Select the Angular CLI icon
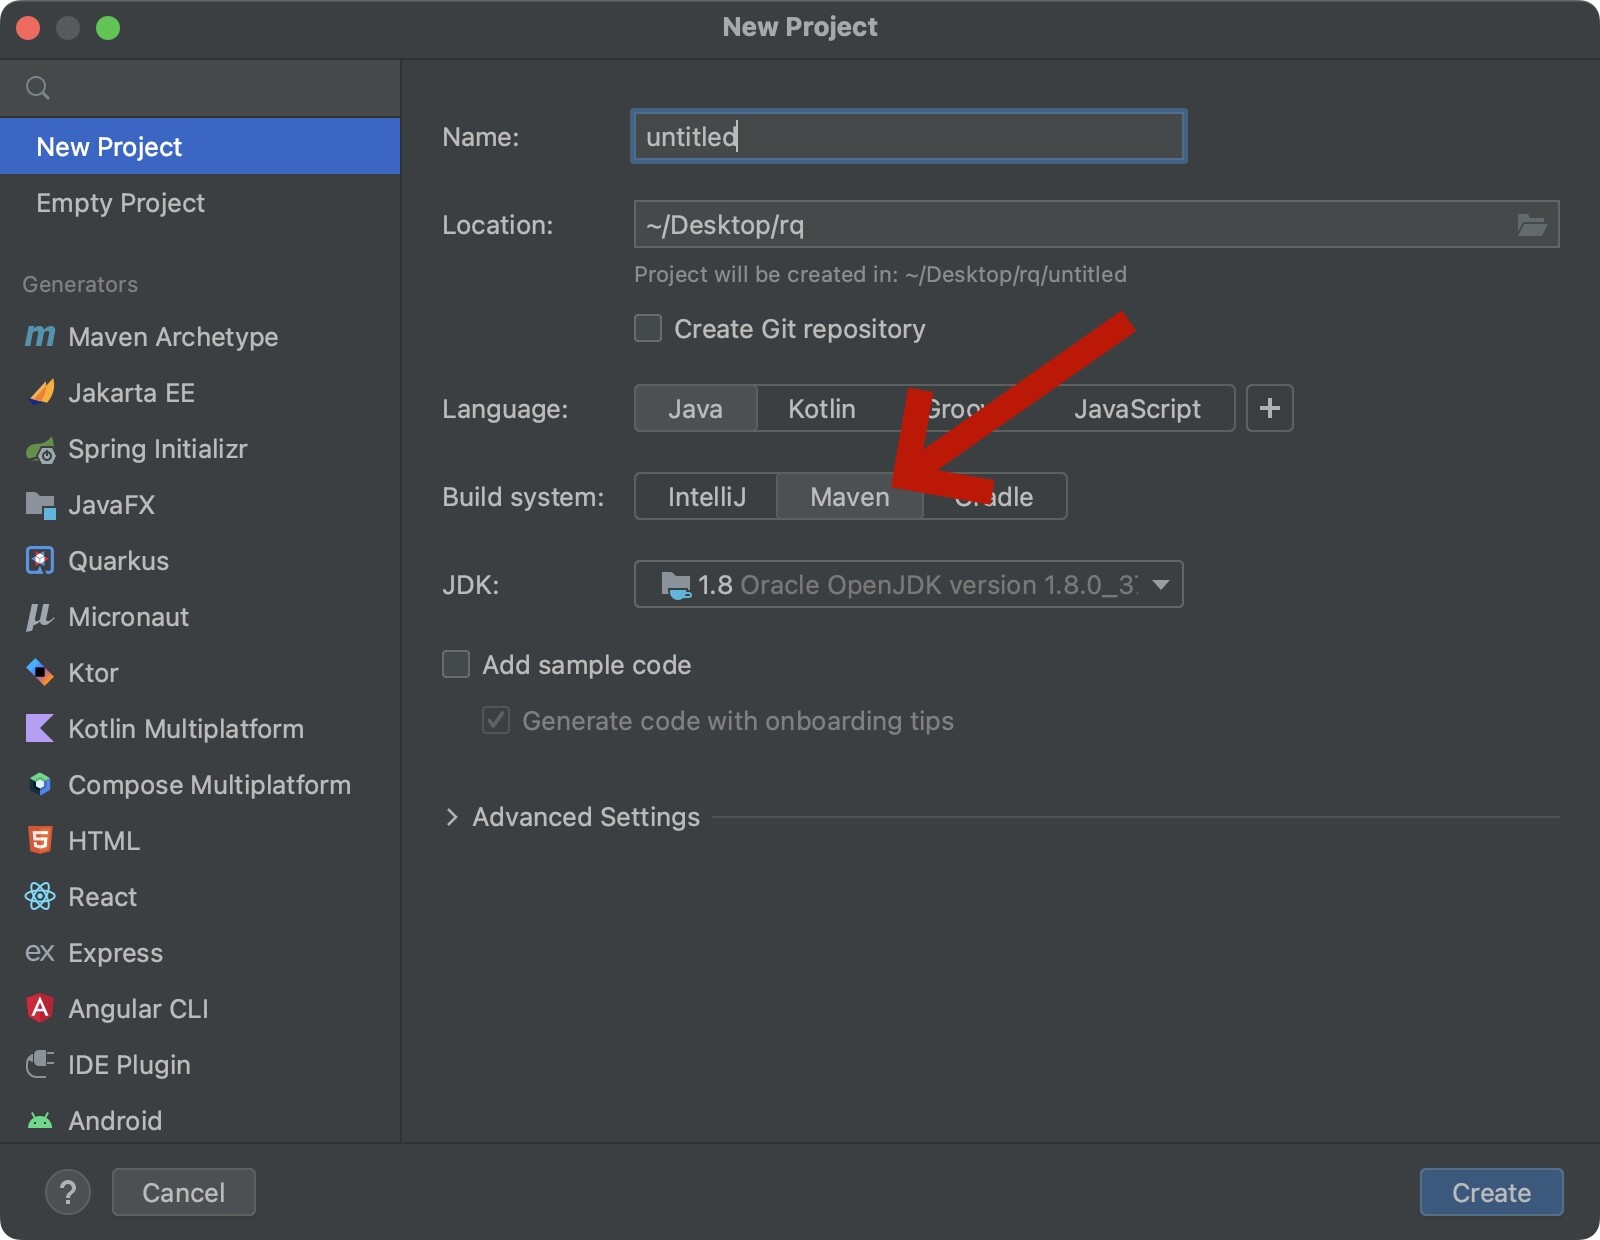Screen dimensions: 1600x1240 click(40, 1008)
